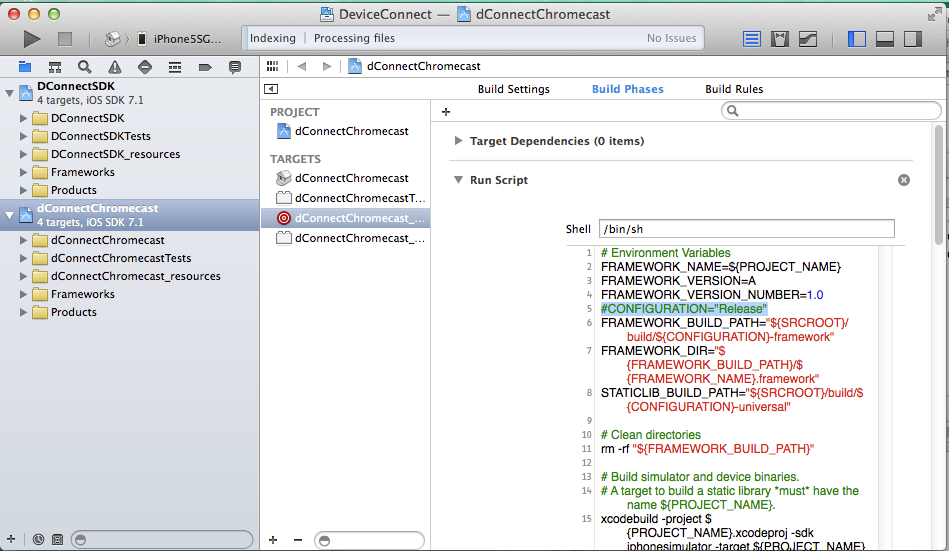Click the vertical scrollbar in editor
Image resolution: width=949 pixels, height=551 pixels.
click(x=937, y=185)
